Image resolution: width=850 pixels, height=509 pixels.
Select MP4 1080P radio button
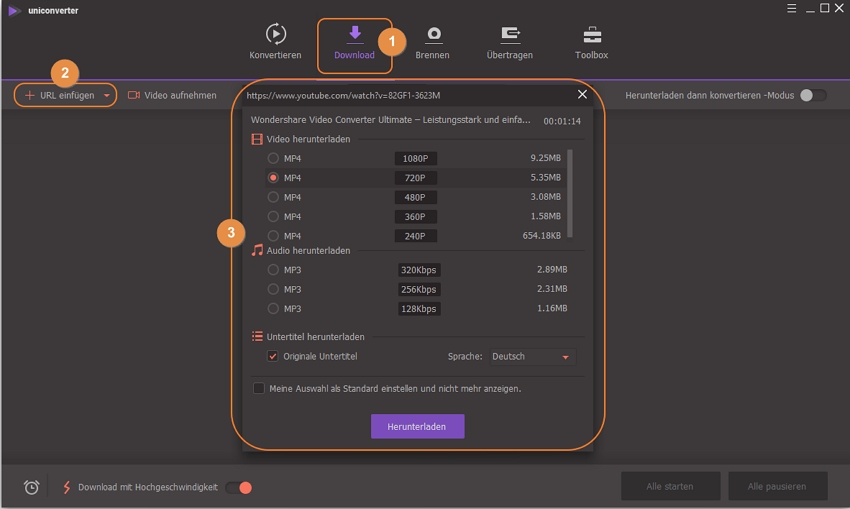pyautogui.click(x=273, y=158)
